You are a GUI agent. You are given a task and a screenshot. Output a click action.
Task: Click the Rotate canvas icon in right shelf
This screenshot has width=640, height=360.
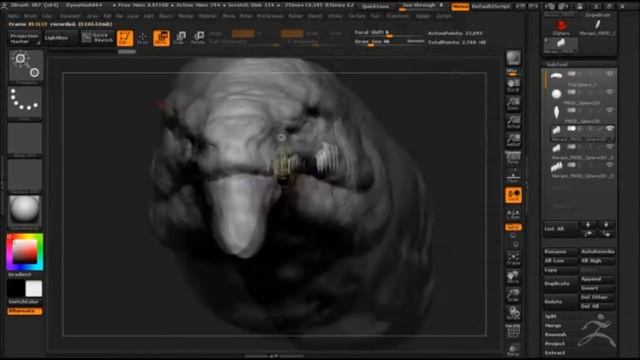point(513,313)
